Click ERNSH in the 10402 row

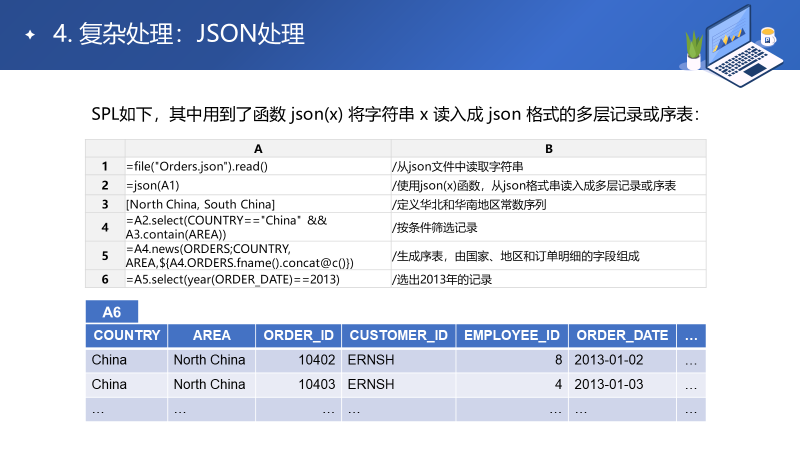click(x=398, y=360)
